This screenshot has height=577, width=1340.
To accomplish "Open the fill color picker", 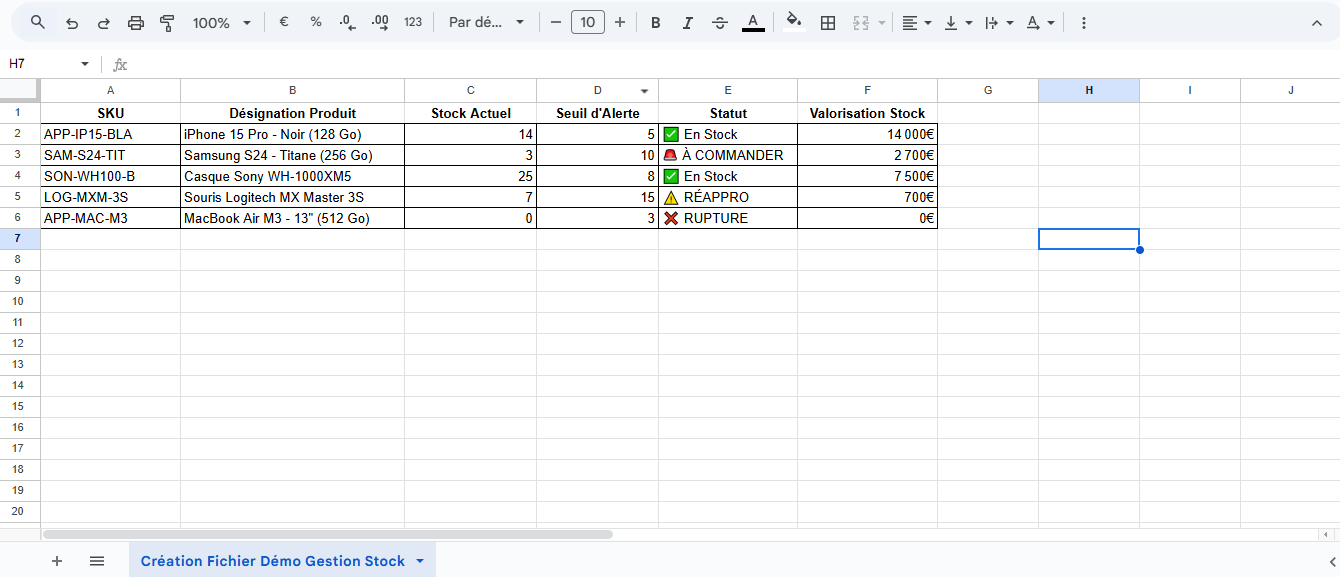I will tap(794, 22).
